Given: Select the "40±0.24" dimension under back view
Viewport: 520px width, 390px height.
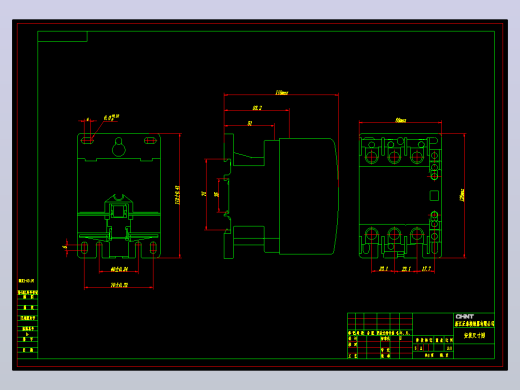Looking at the screenshot, I should (x=119, y=269).
